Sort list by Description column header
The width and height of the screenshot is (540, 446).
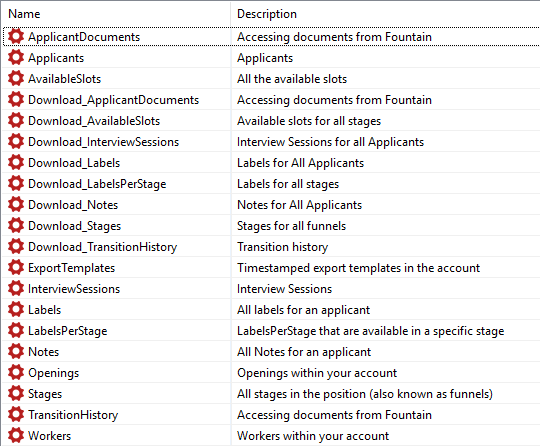[x=267, y=14]
